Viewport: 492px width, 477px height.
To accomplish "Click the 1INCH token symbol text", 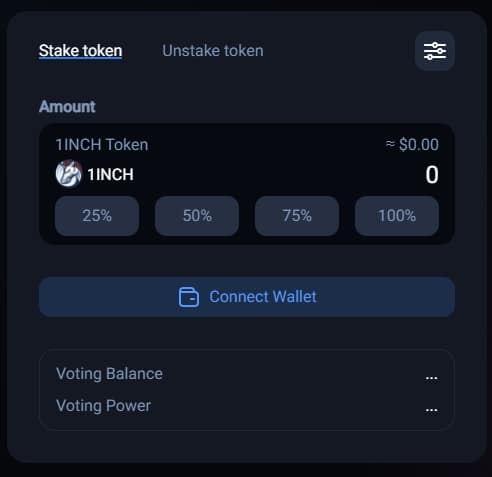I will click(111, 174).
